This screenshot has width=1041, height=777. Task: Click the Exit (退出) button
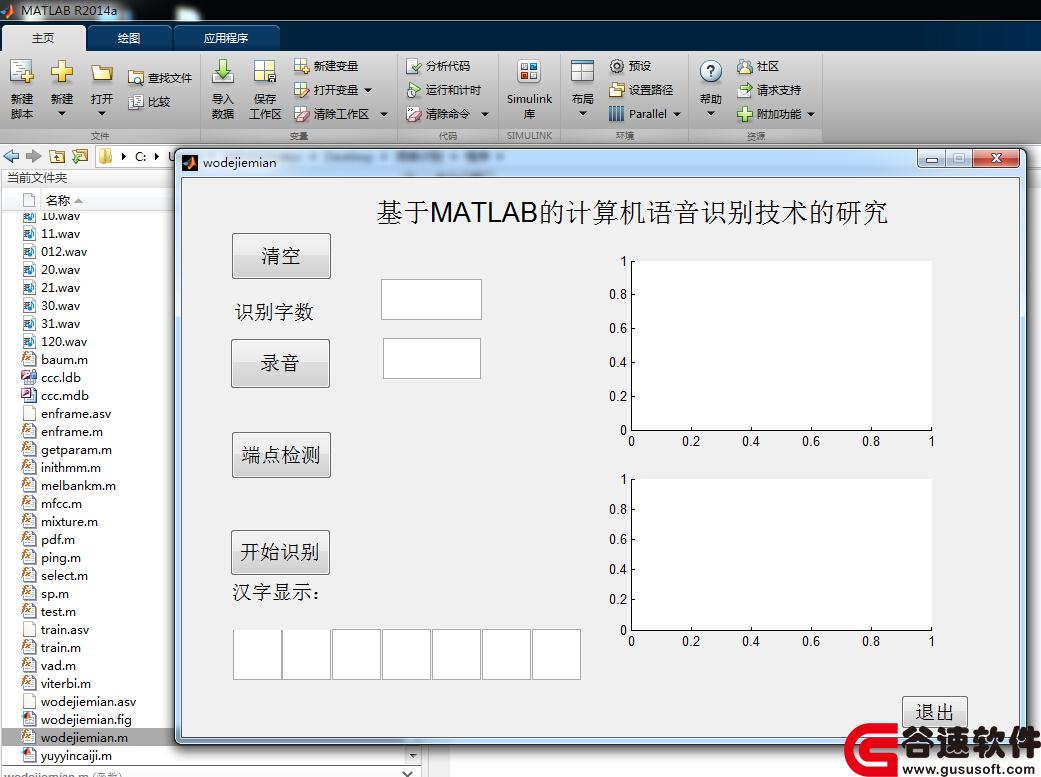coord(934,712)
